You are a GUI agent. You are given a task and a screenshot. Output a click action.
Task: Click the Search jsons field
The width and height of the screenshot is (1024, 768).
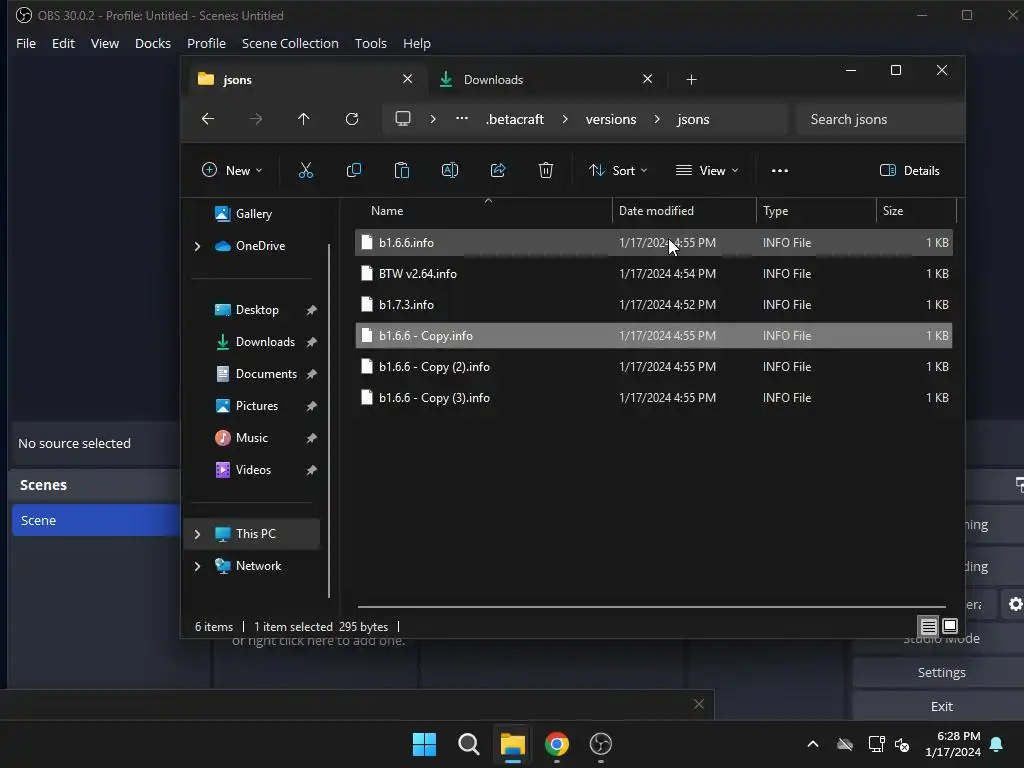(x=879, y=119)
